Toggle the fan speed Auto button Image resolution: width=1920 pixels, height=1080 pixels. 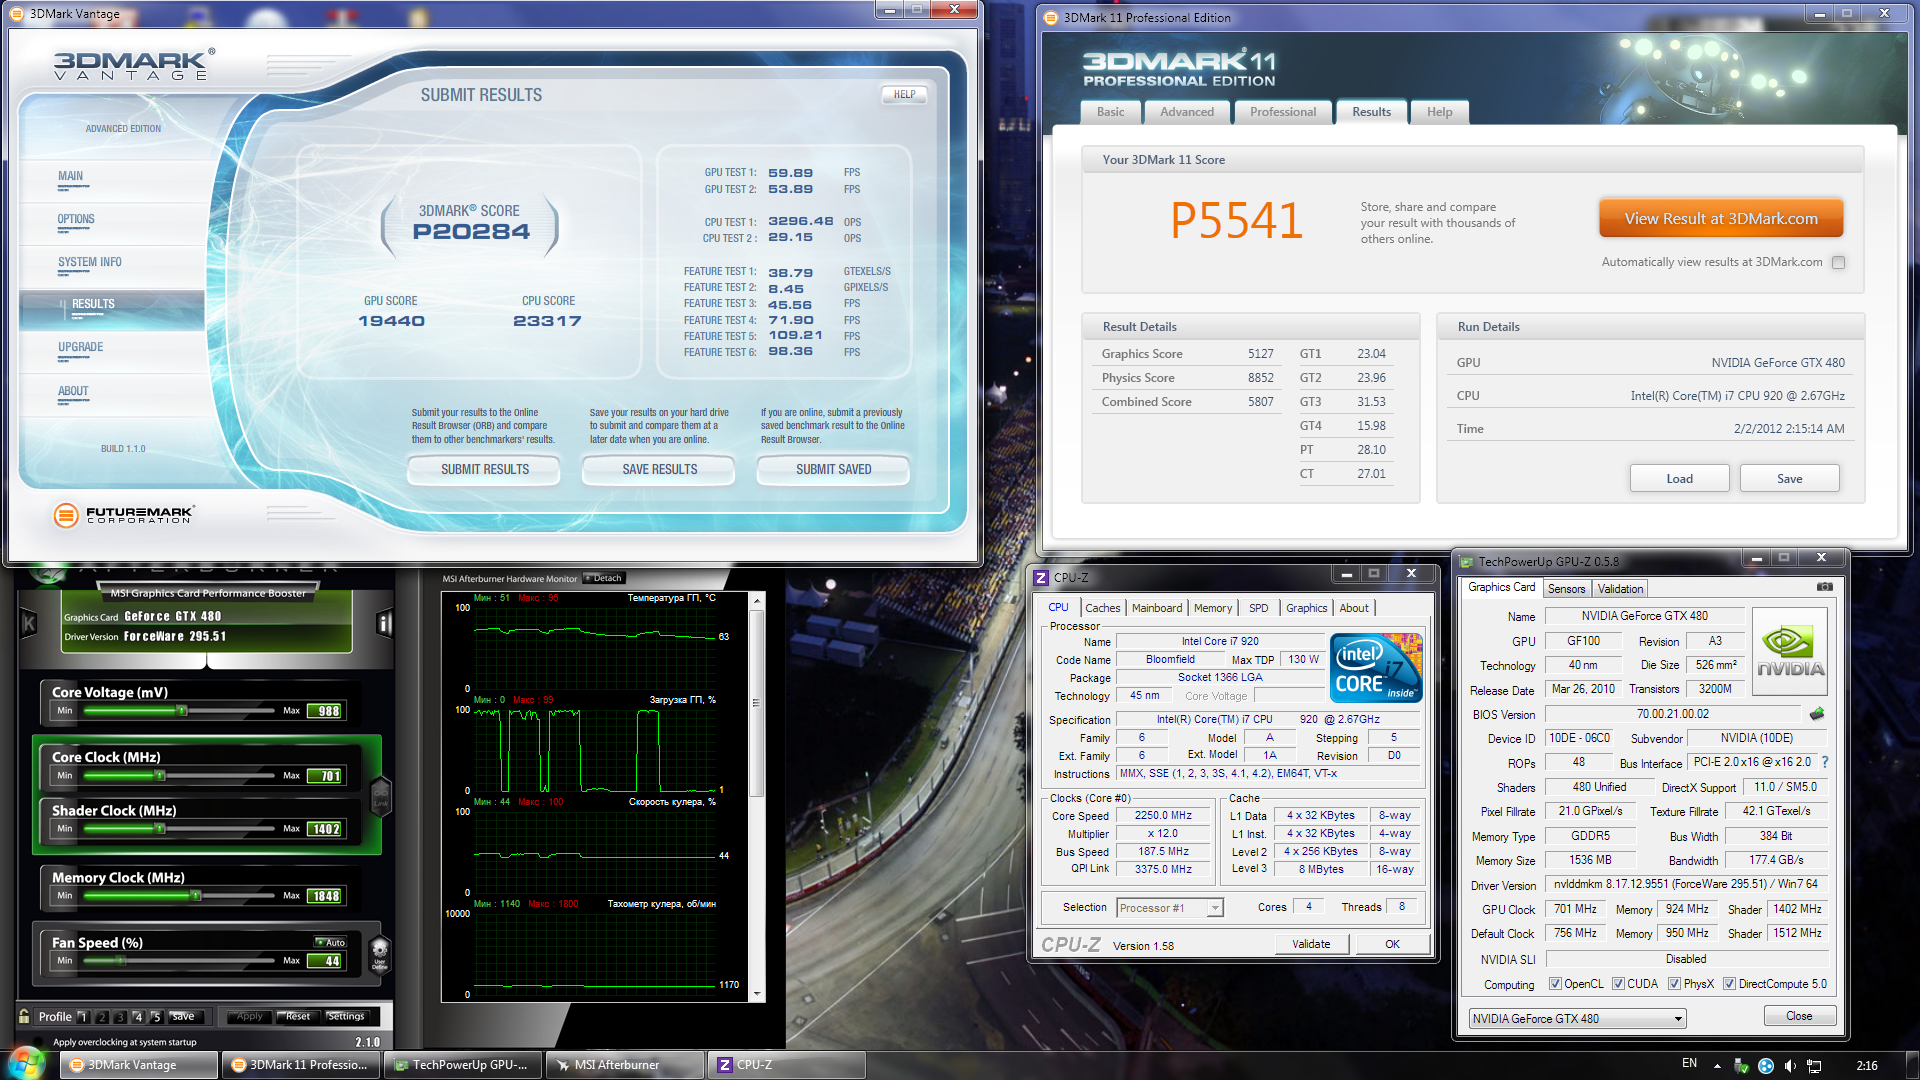coord(330,942)
